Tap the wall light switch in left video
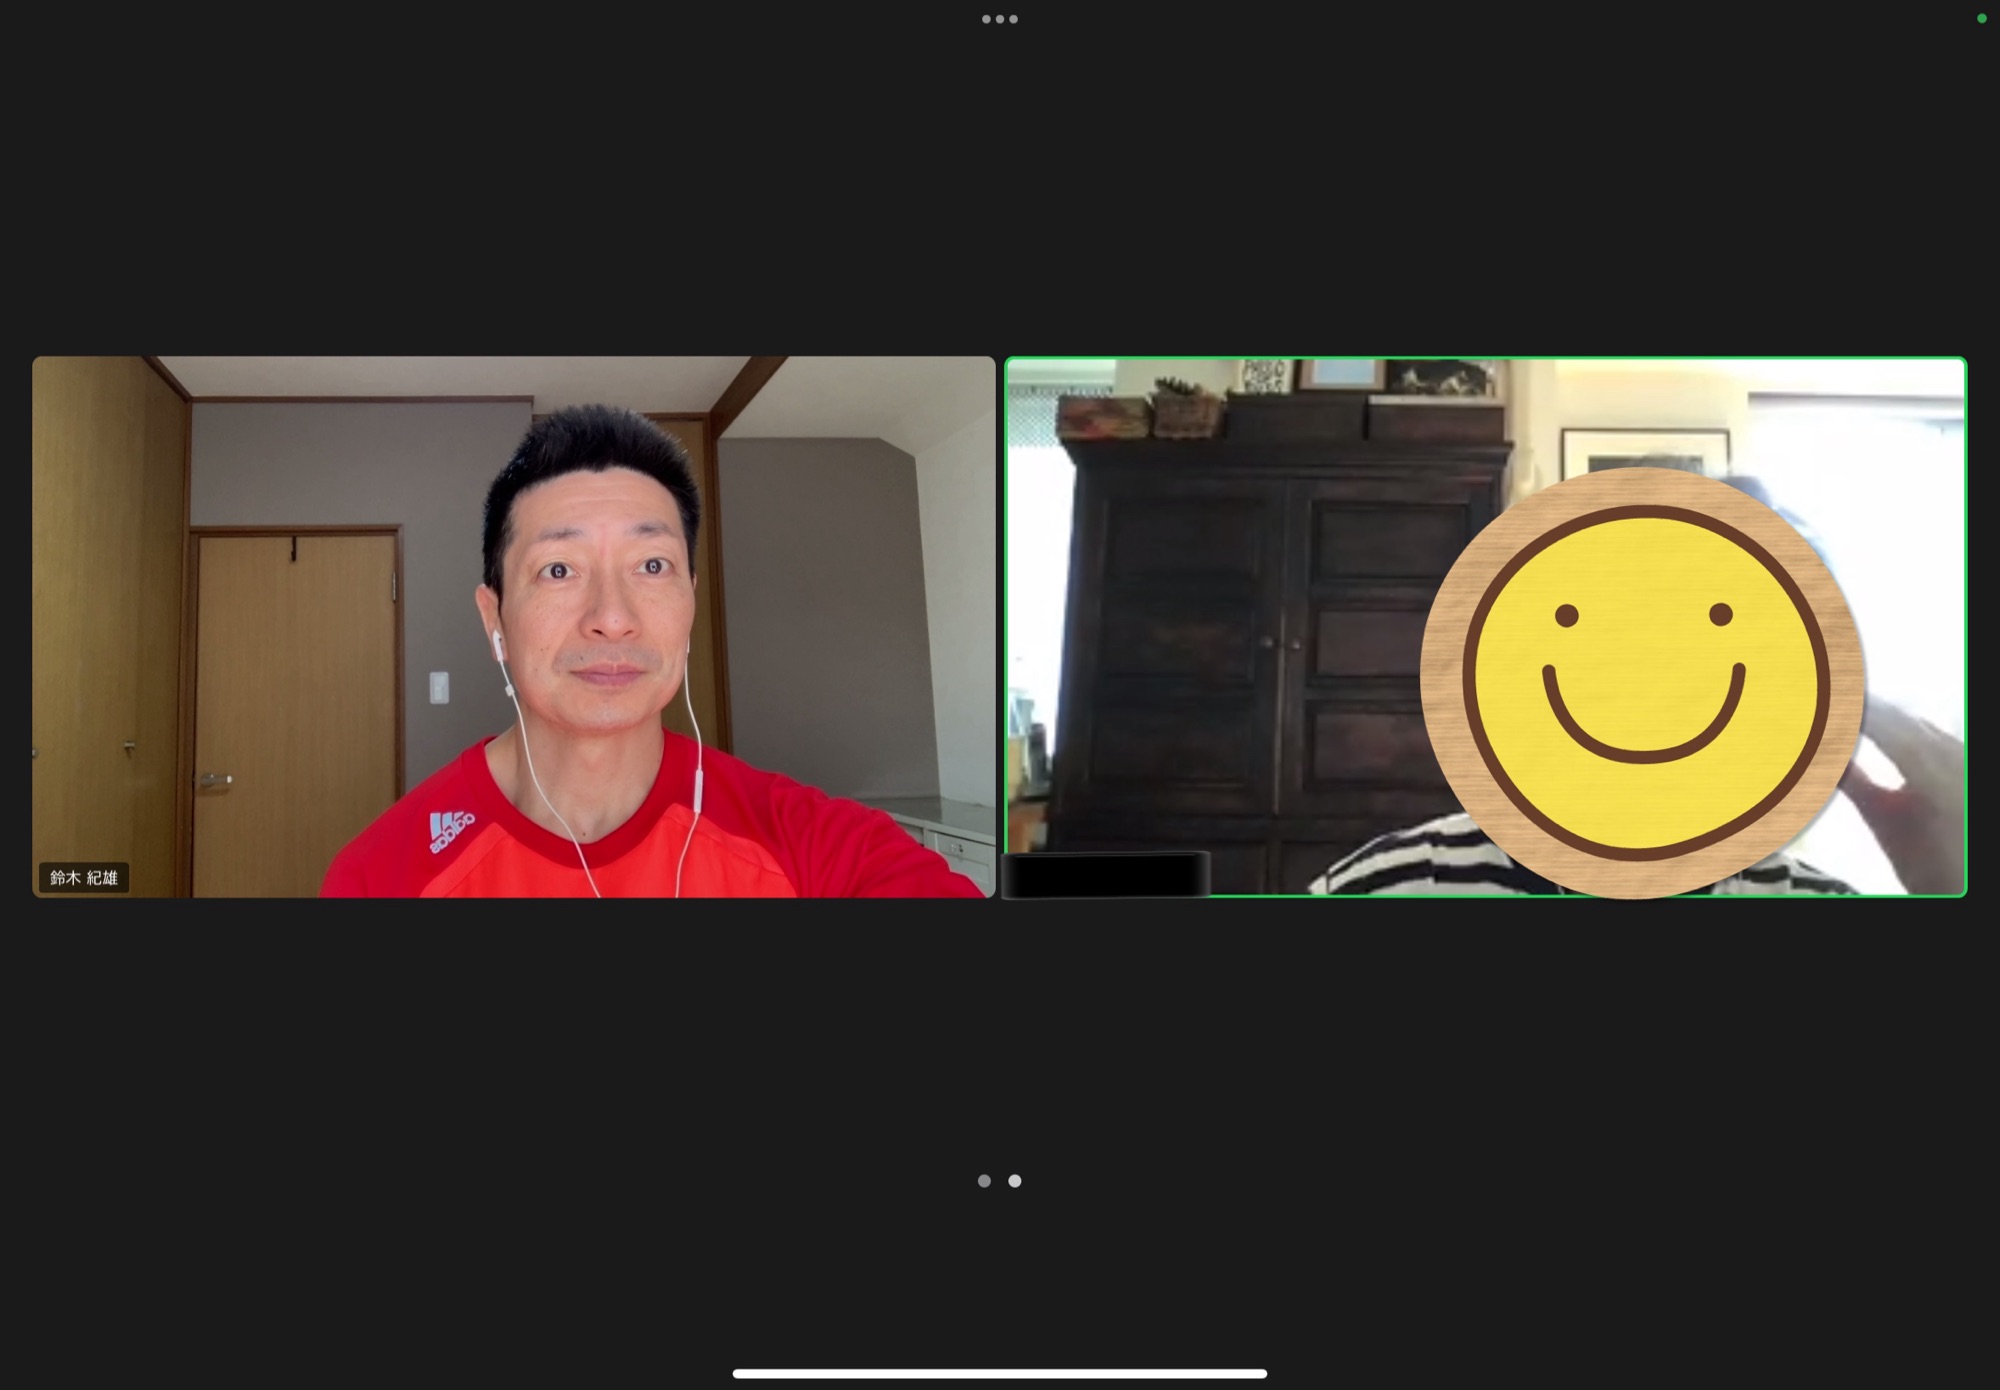The image size is (2000, 1390). 439,688
